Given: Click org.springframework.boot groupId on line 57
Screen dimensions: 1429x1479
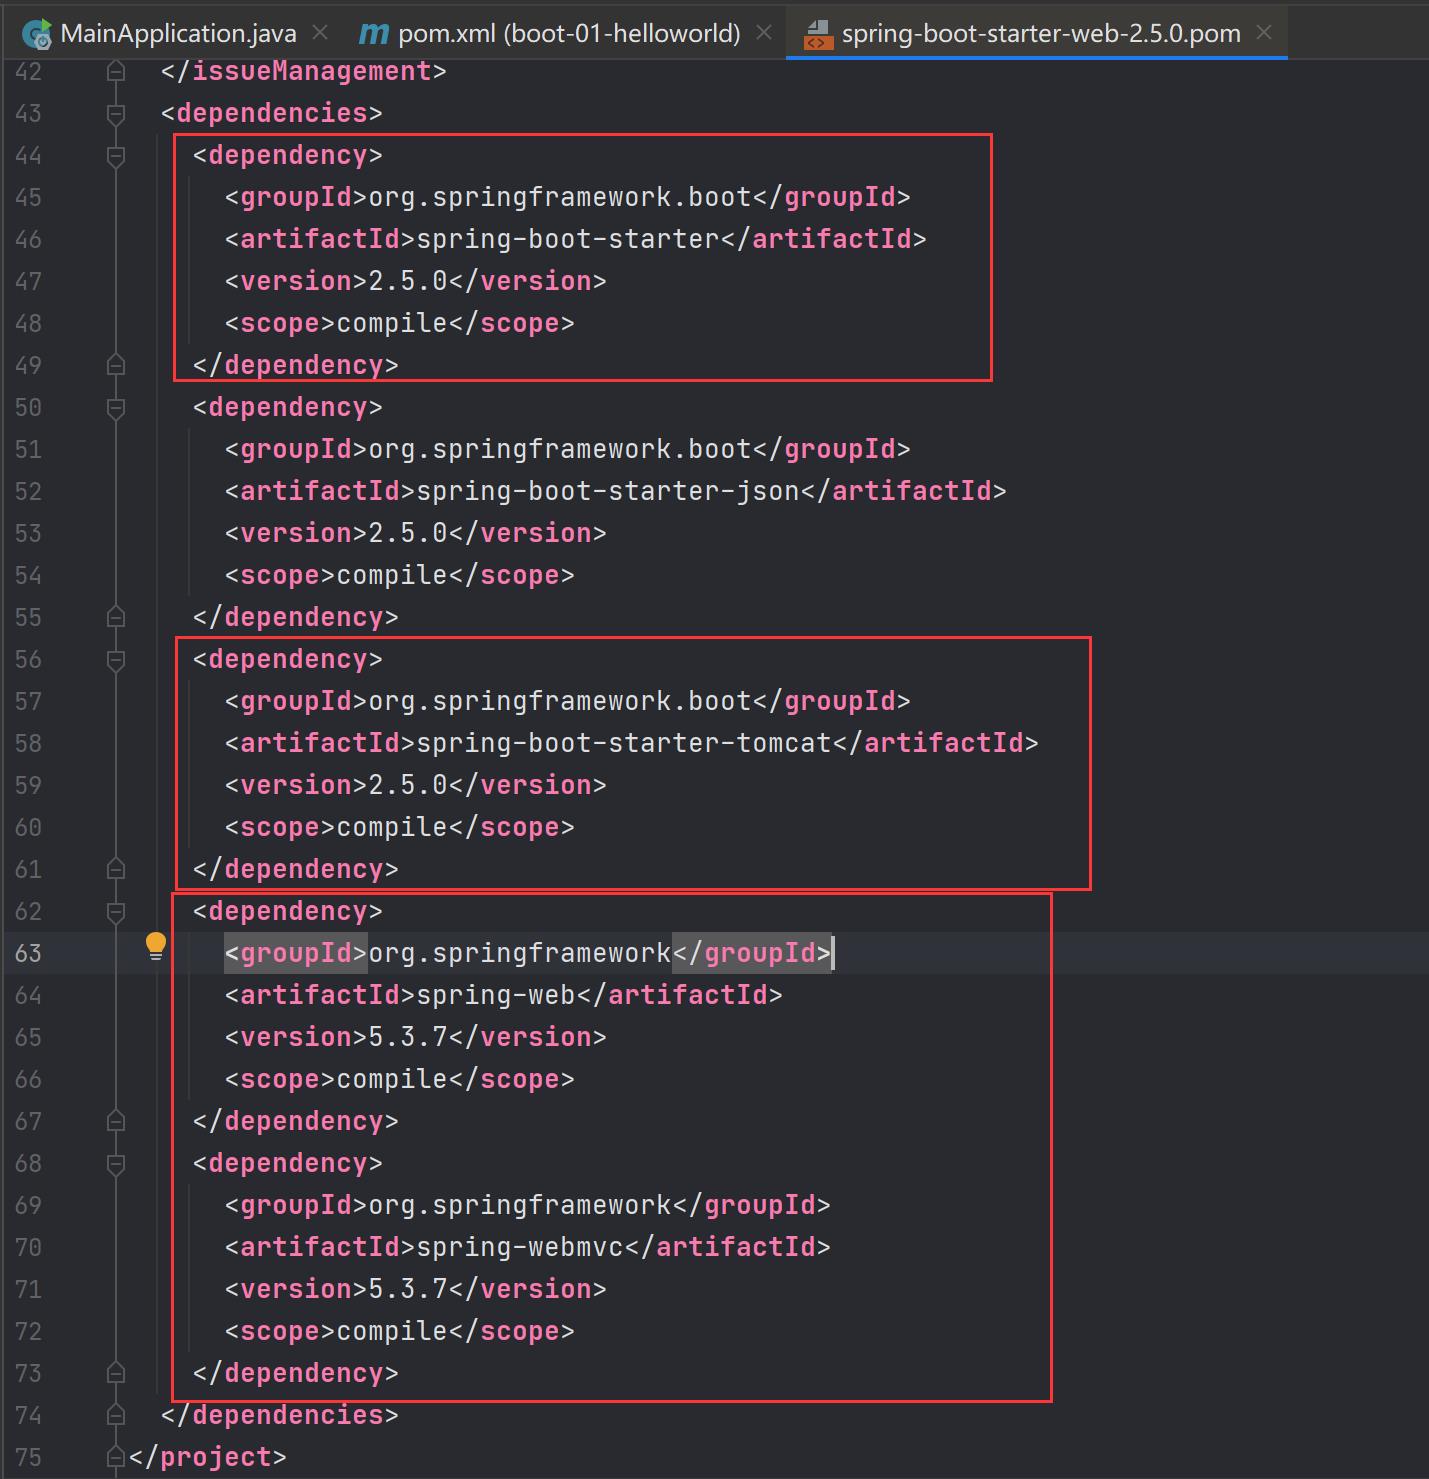Looking at the screenshot, I should click(560, 701).
